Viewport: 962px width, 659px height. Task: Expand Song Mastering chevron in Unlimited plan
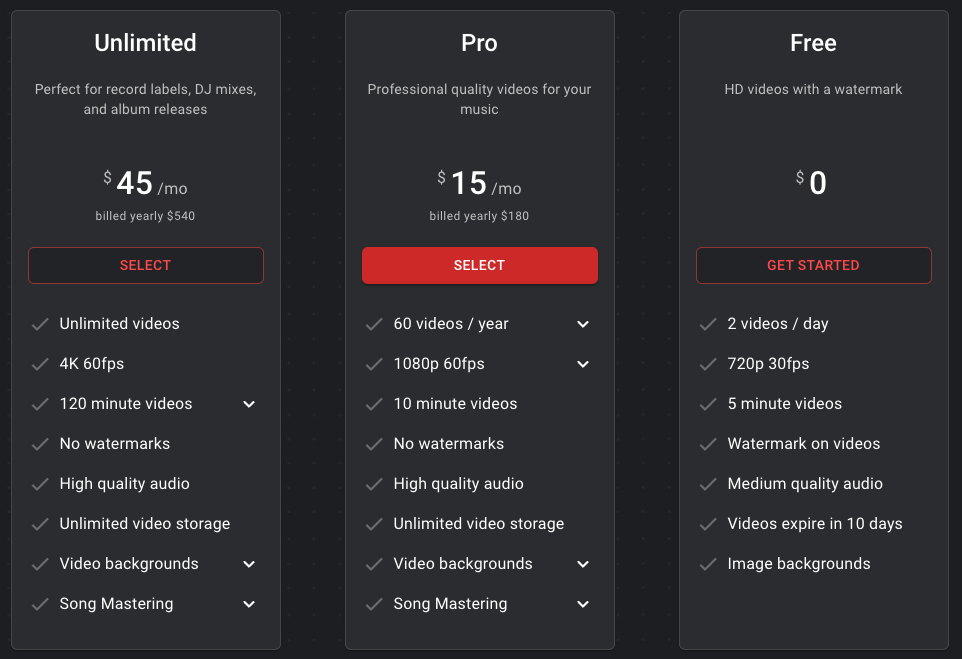249,604
